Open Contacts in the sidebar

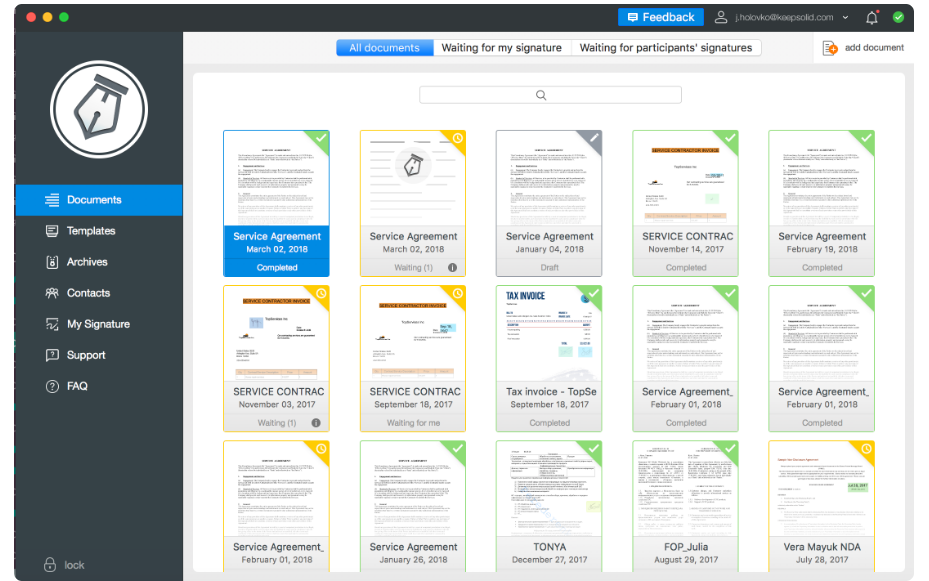[x=99, y=293]
